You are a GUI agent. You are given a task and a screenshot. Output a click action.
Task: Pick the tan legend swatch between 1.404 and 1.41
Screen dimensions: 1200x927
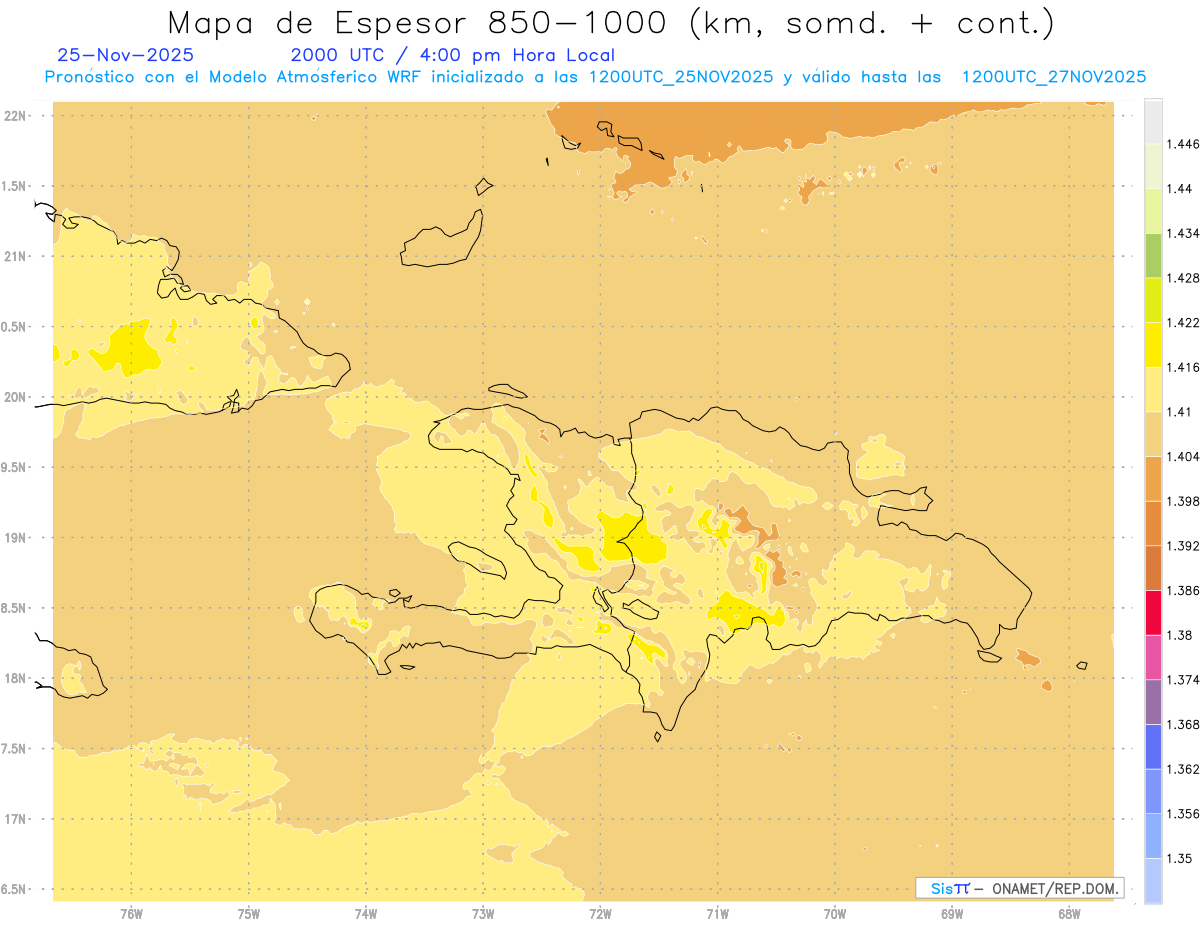(x=1153, y=433)
